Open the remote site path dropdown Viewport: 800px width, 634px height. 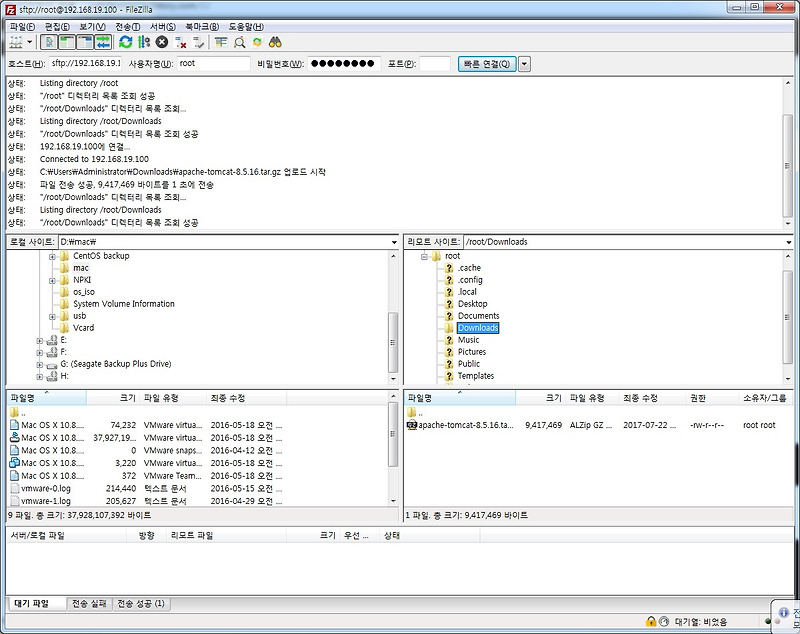tap(789, 241)
